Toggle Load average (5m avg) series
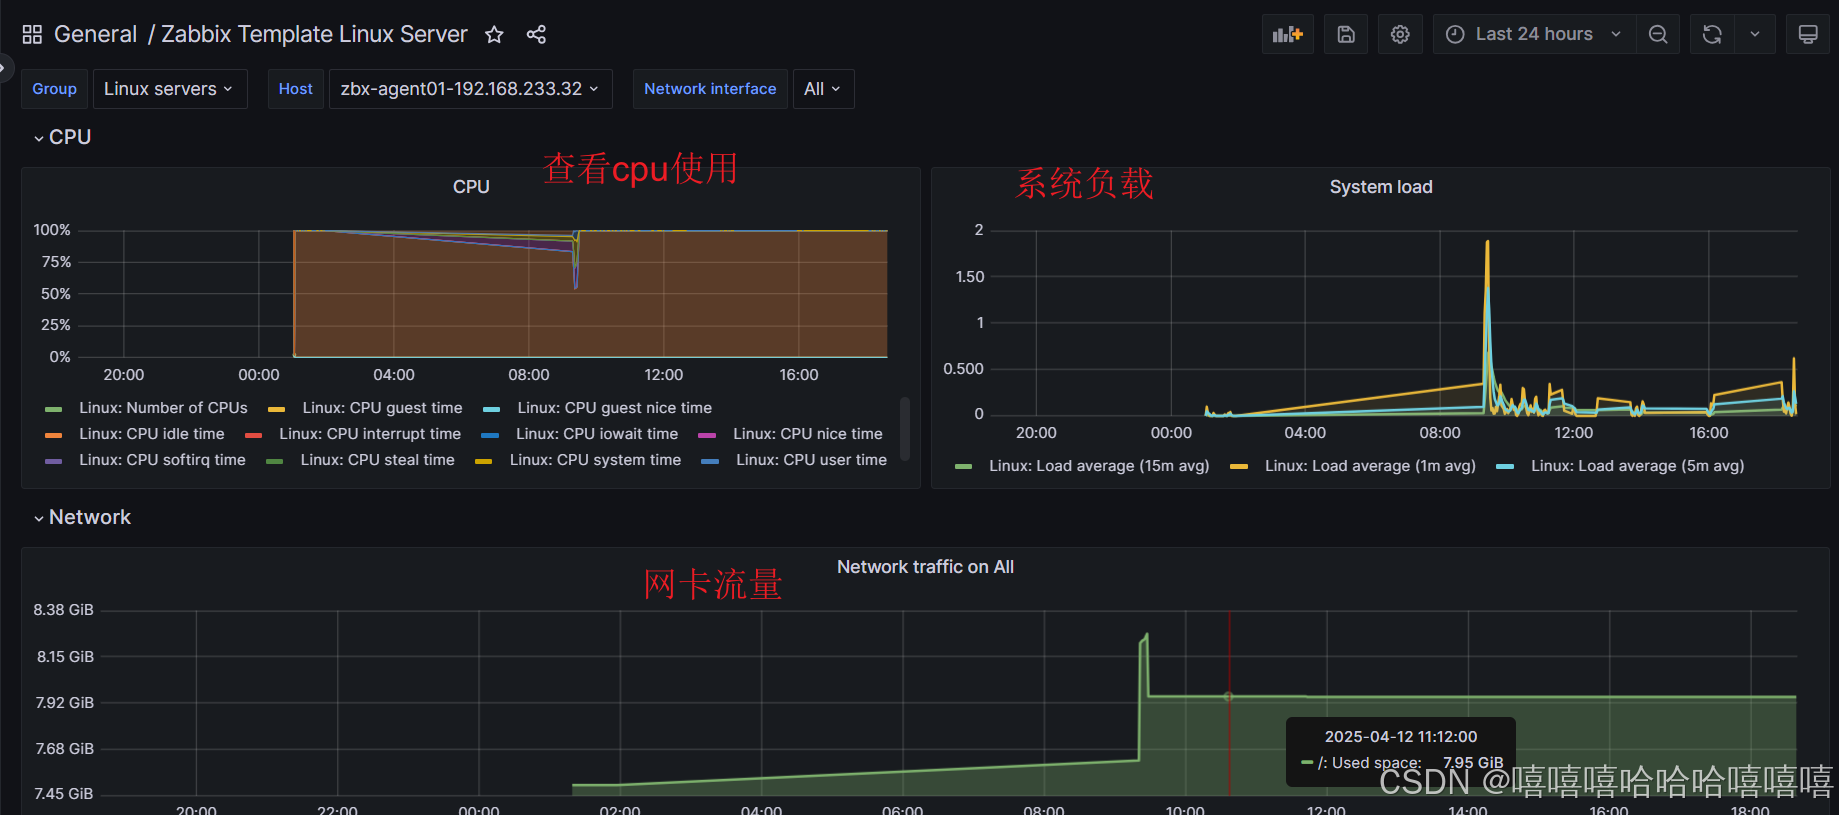This screenshot has width=1839, height=815. click(x=1637, y=466)
